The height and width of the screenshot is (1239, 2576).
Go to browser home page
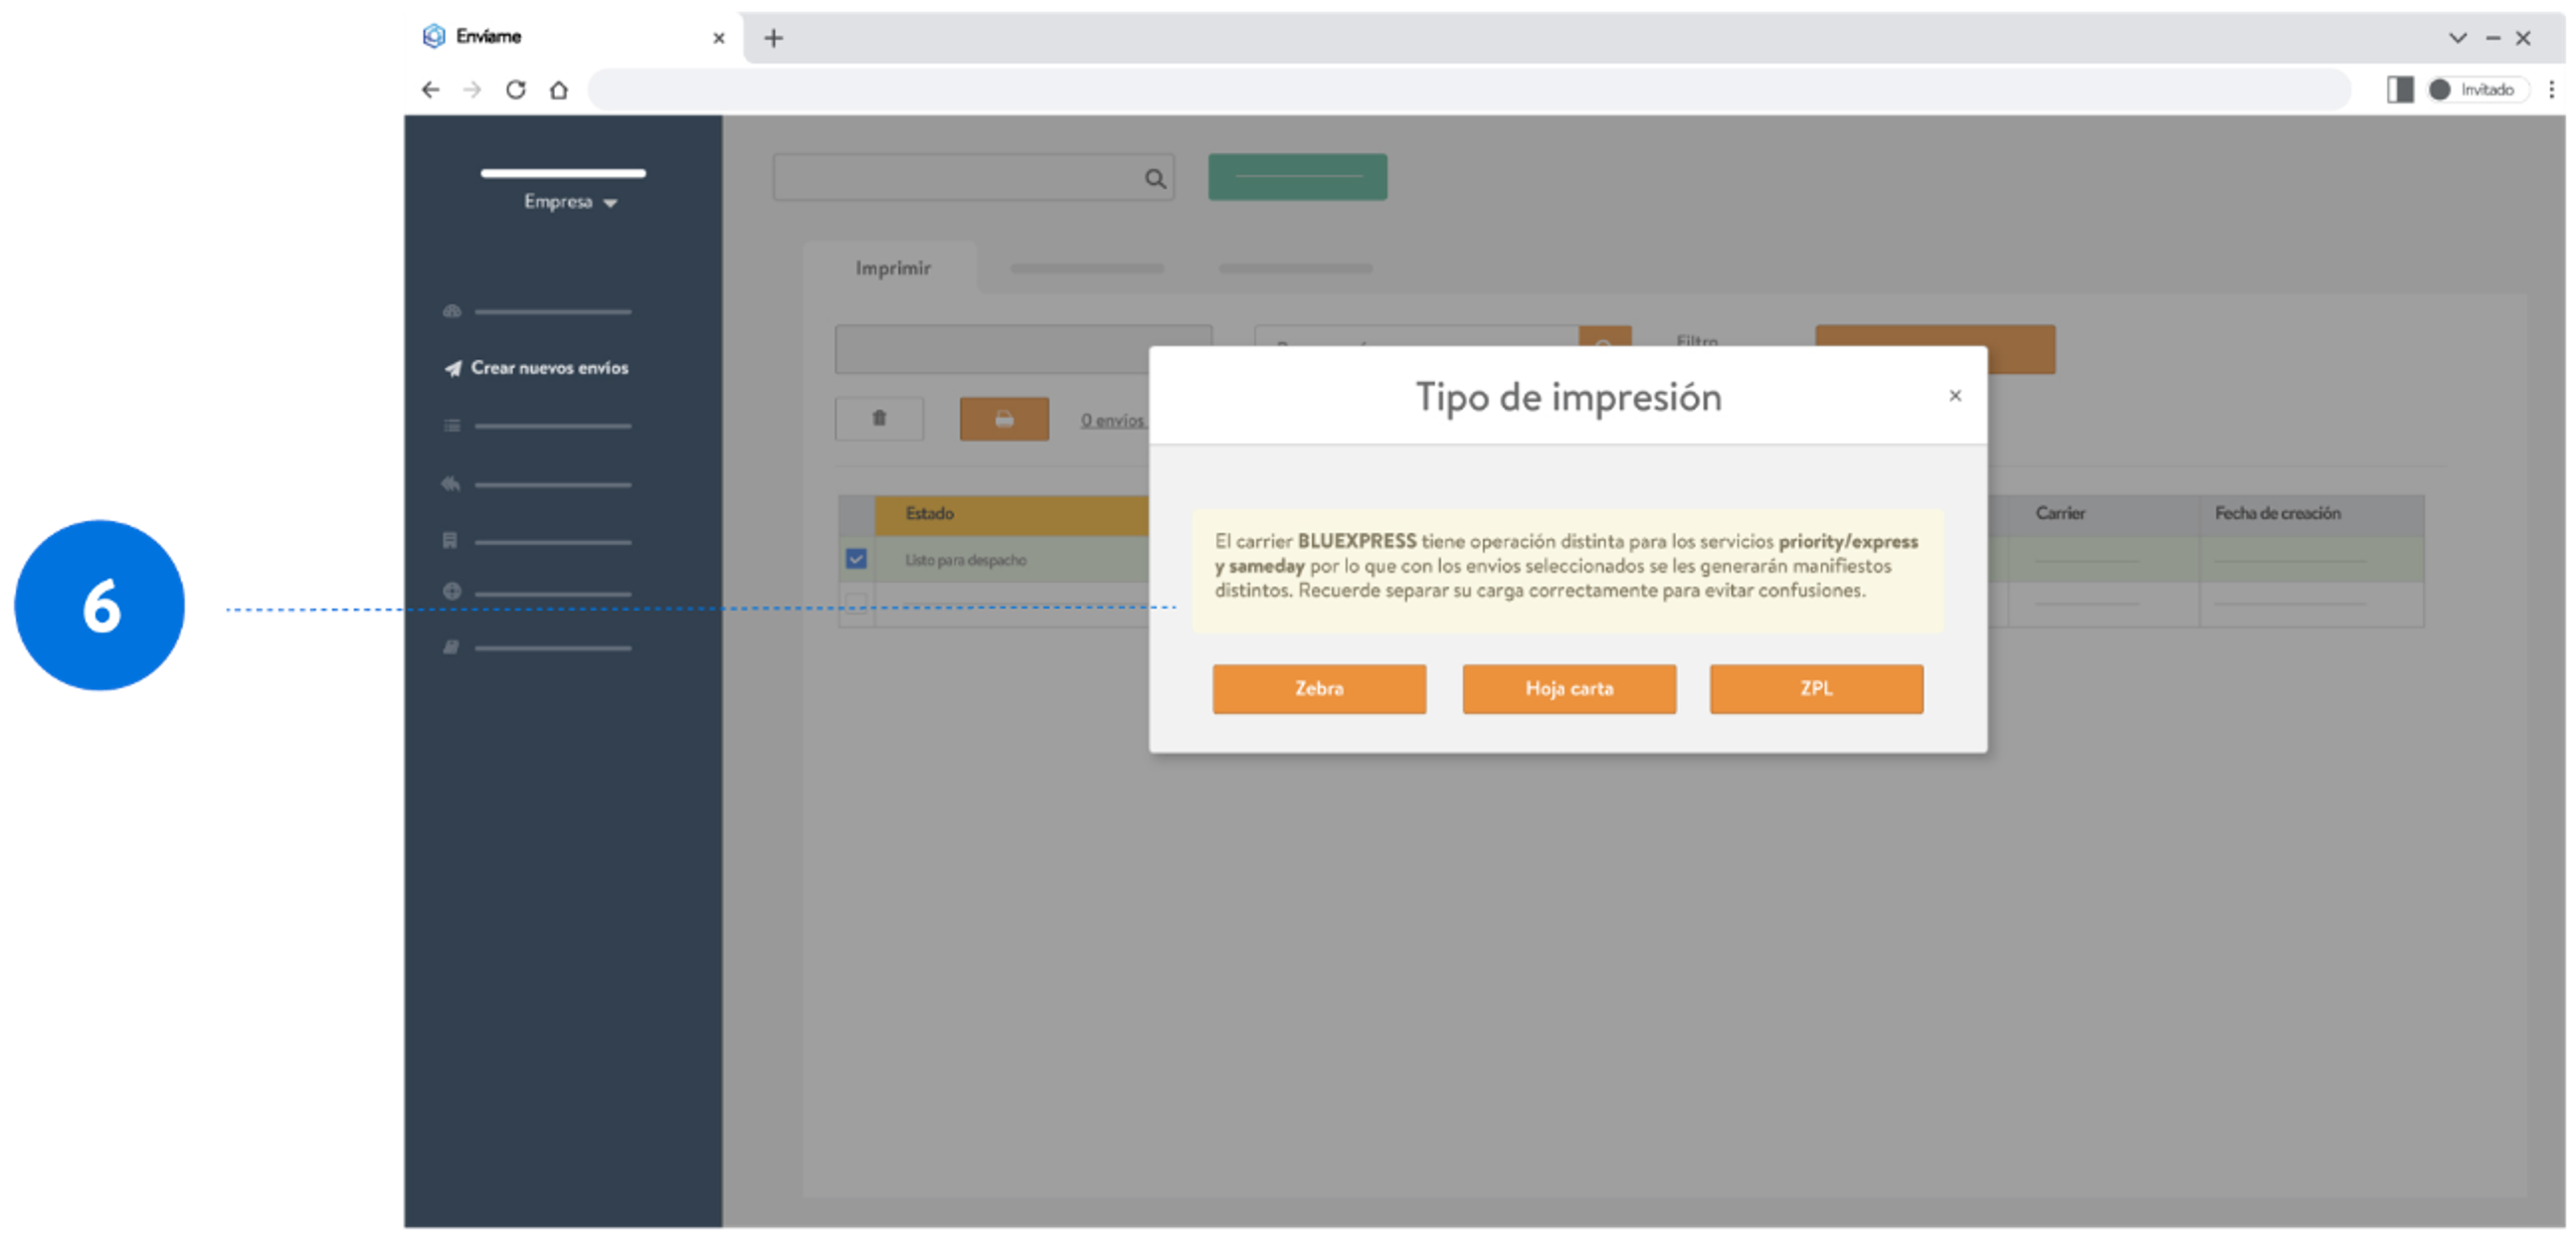[559, 90]
